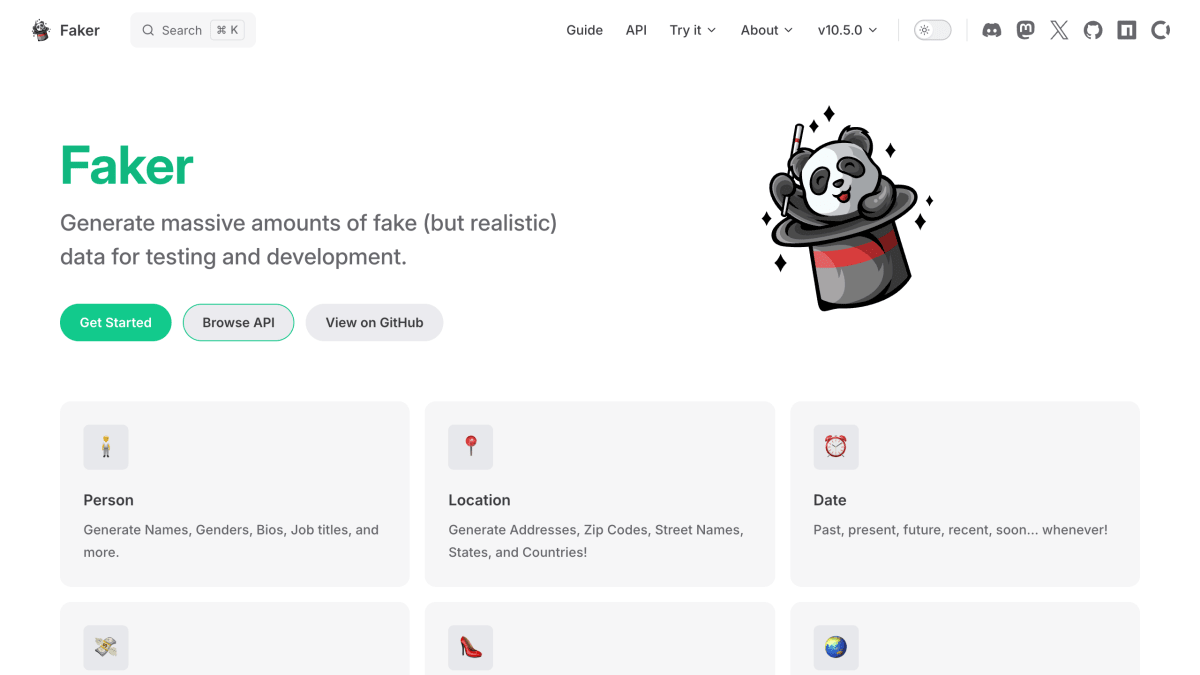Click the Person card emoji icon
Image resolution: width=1200 pixels, height=675 pixels.
coord(106,447)
